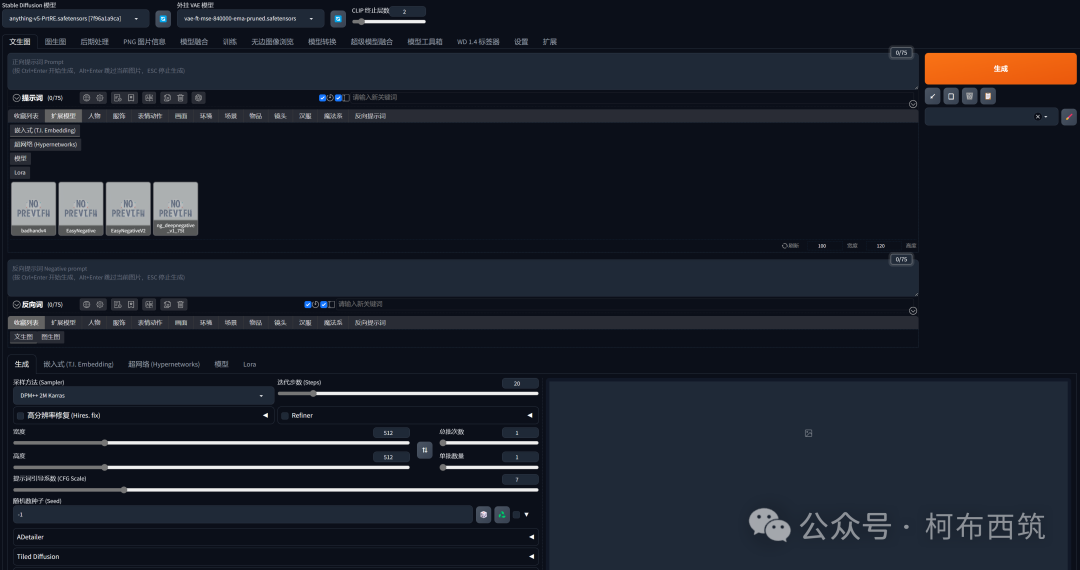Viewport: 1080px width, 570px height.
Task: Adjust the CFG Scale slider
Action: pyautogui.click(x=276, y=490)
